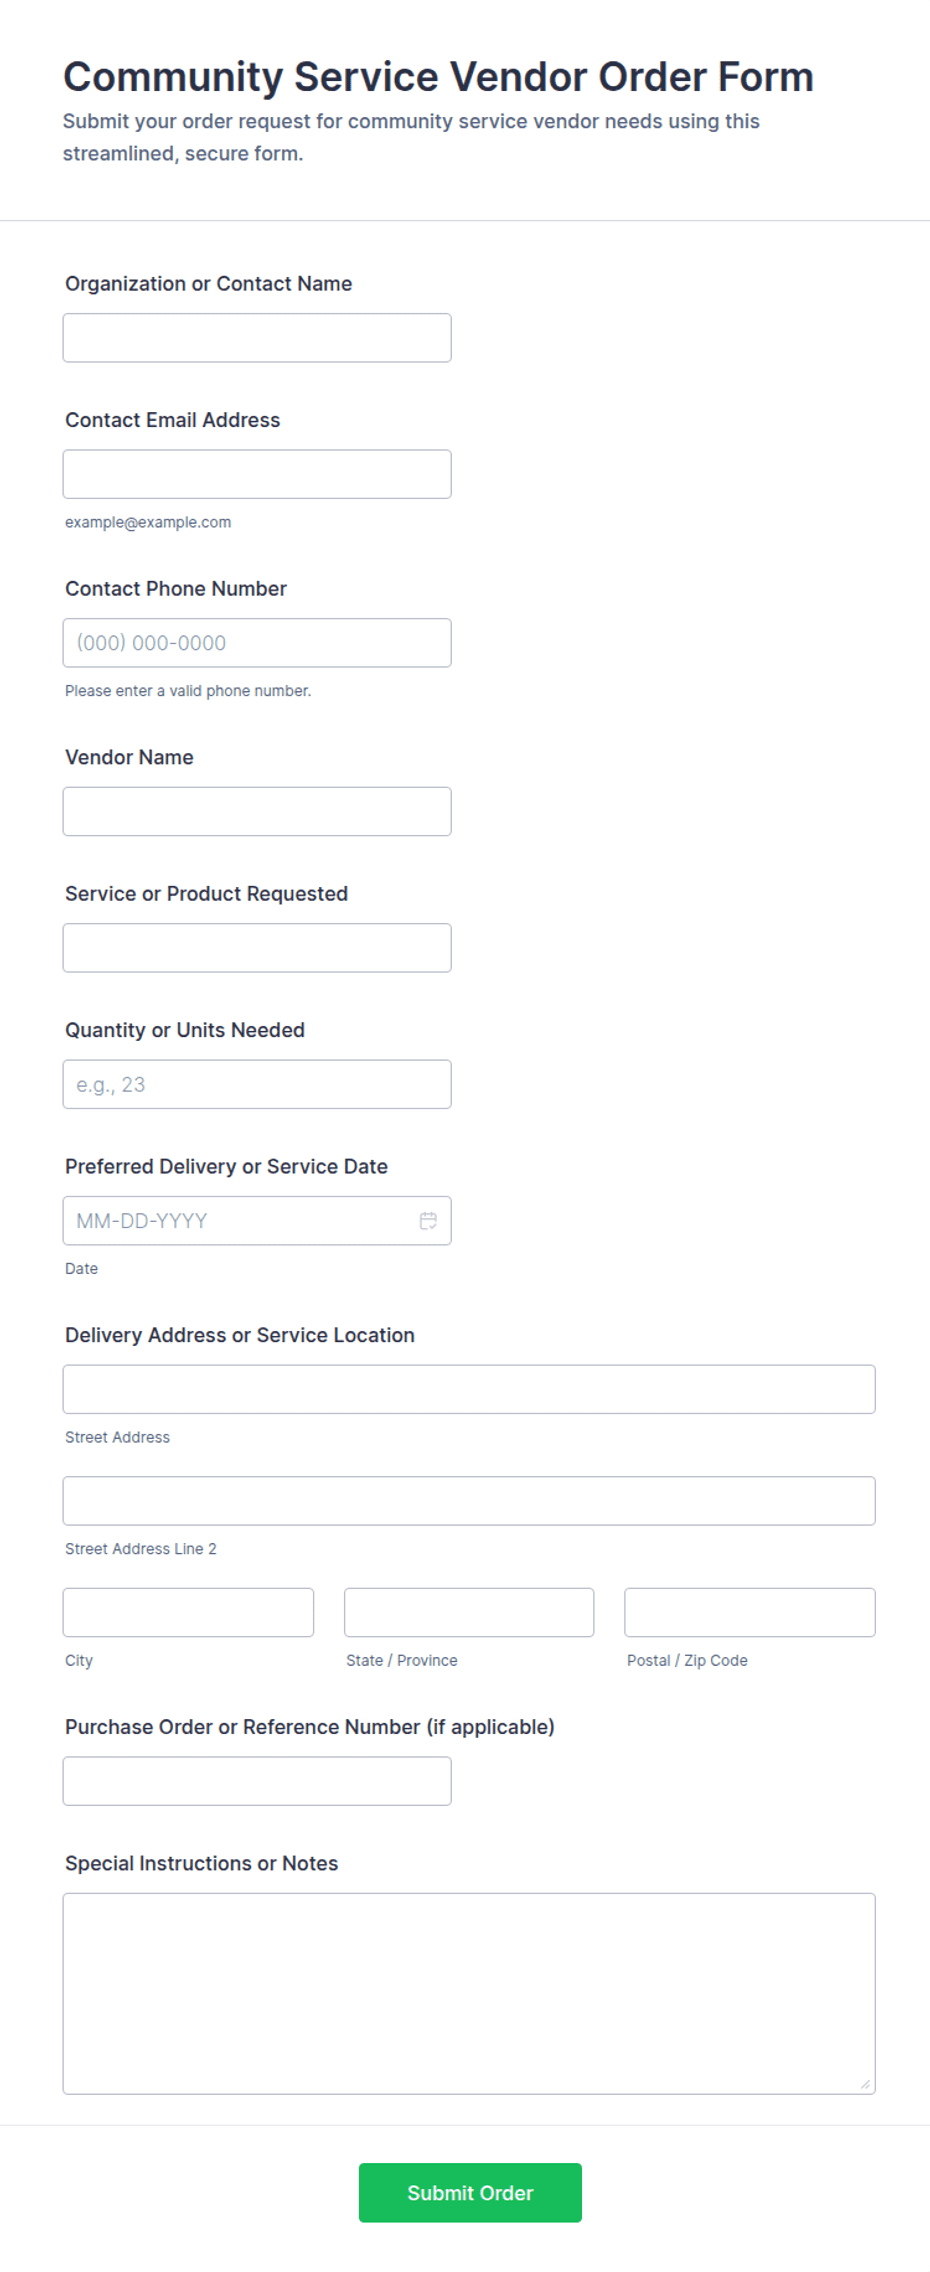Click the Delivery Address or Service Location label
Image resolution: width=930 pixels, height=2272 pixels.
point(240,1335)
